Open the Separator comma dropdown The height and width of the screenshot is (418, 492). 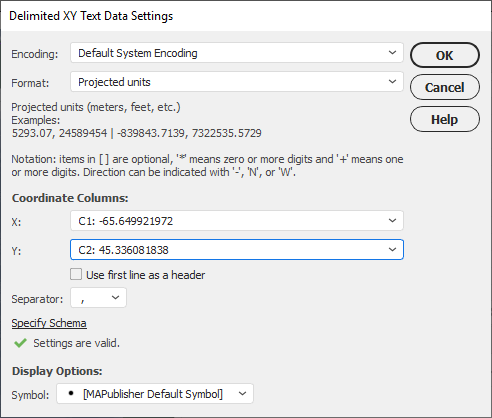(x=98, y=298)
